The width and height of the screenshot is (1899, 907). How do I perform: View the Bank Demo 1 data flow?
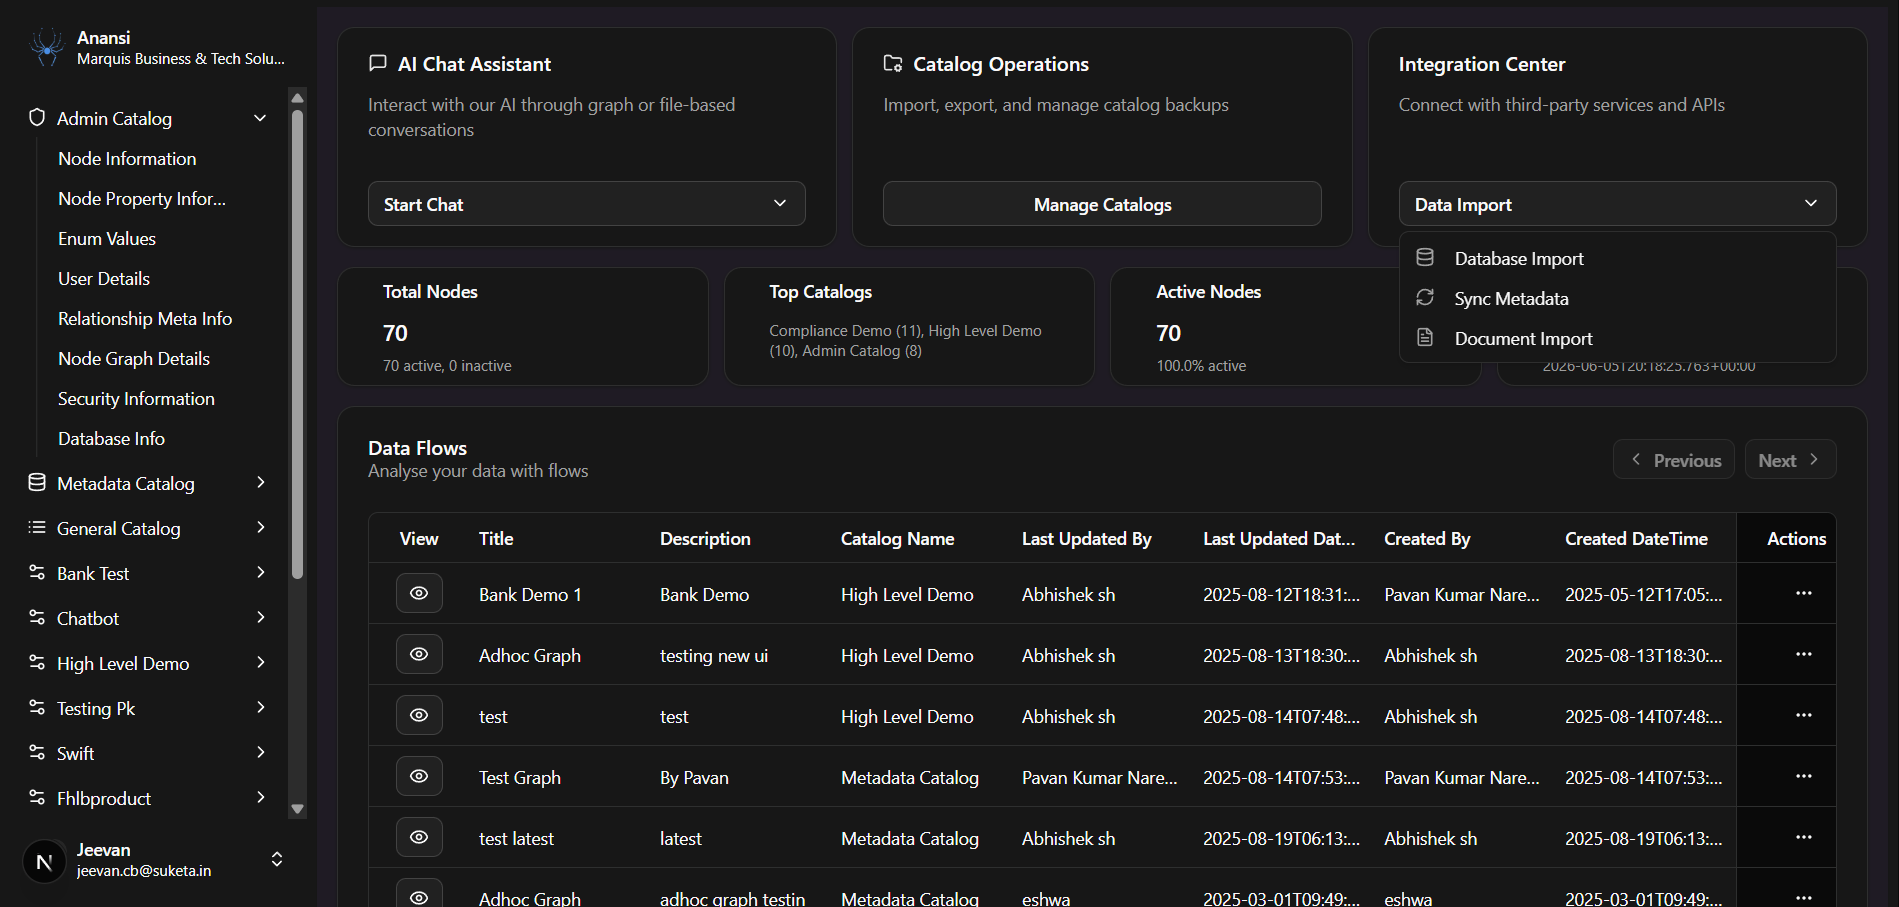click(419, 594)
